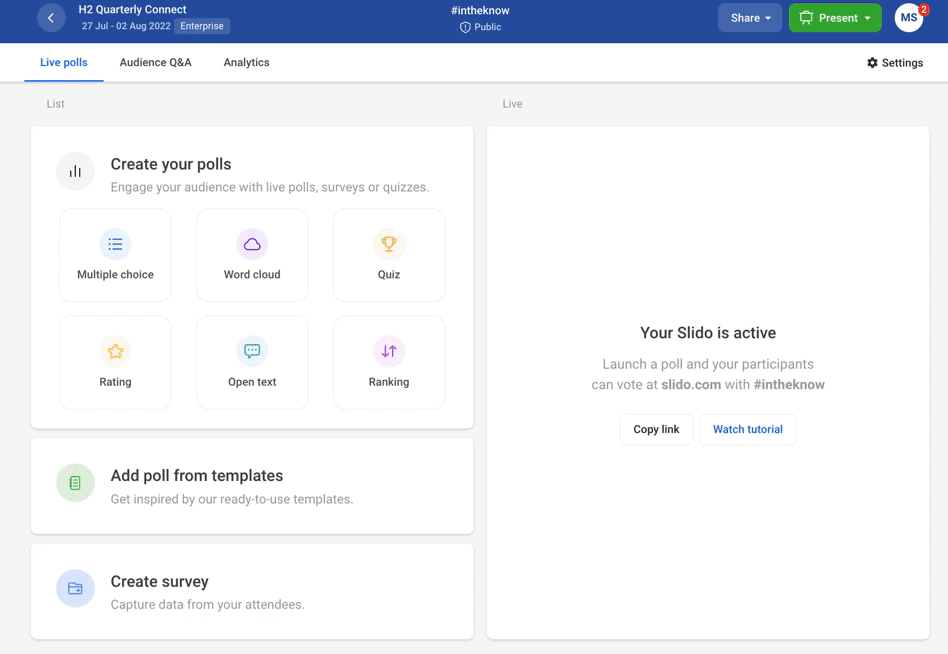This screenshot has height=654, width=948.
Task: Open the Analytics tab
Action: pyautogui.click(x=246, y=62)
